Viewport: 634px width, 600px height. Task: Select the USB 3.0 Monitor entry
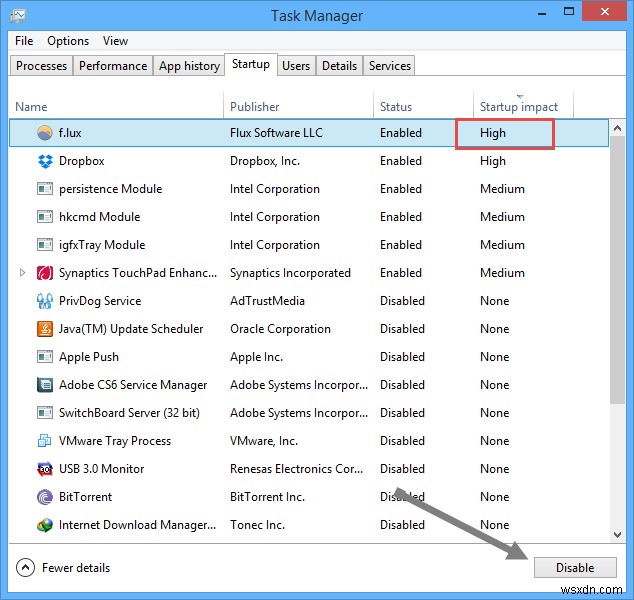101,469
